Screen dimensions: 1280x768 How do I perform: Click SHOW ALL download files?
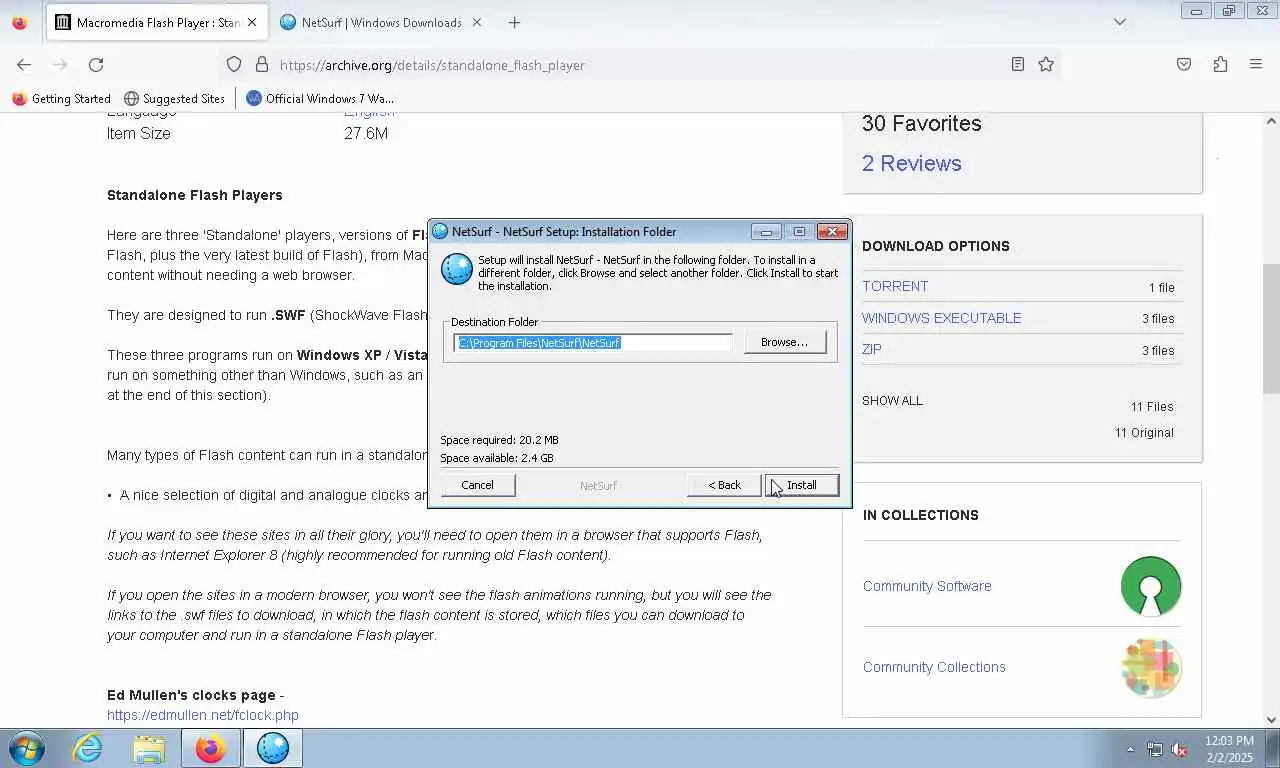[892, 400]
